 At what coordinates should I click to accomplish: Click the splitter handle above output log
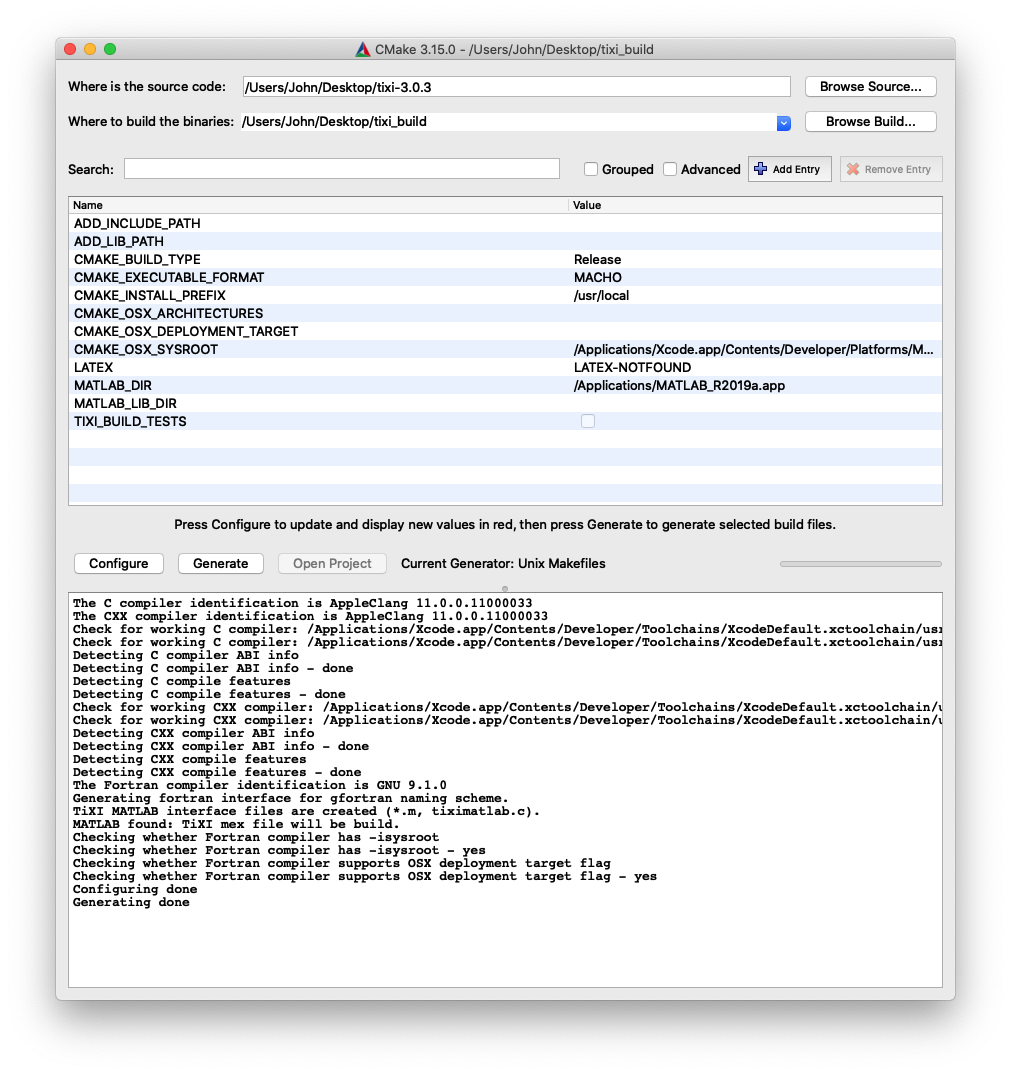505,588
